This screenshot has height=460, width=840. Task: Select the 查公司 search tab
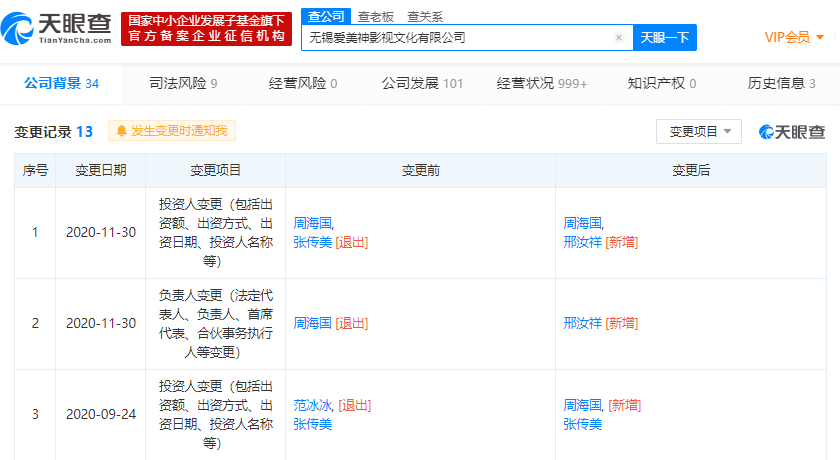click(325, 17)
